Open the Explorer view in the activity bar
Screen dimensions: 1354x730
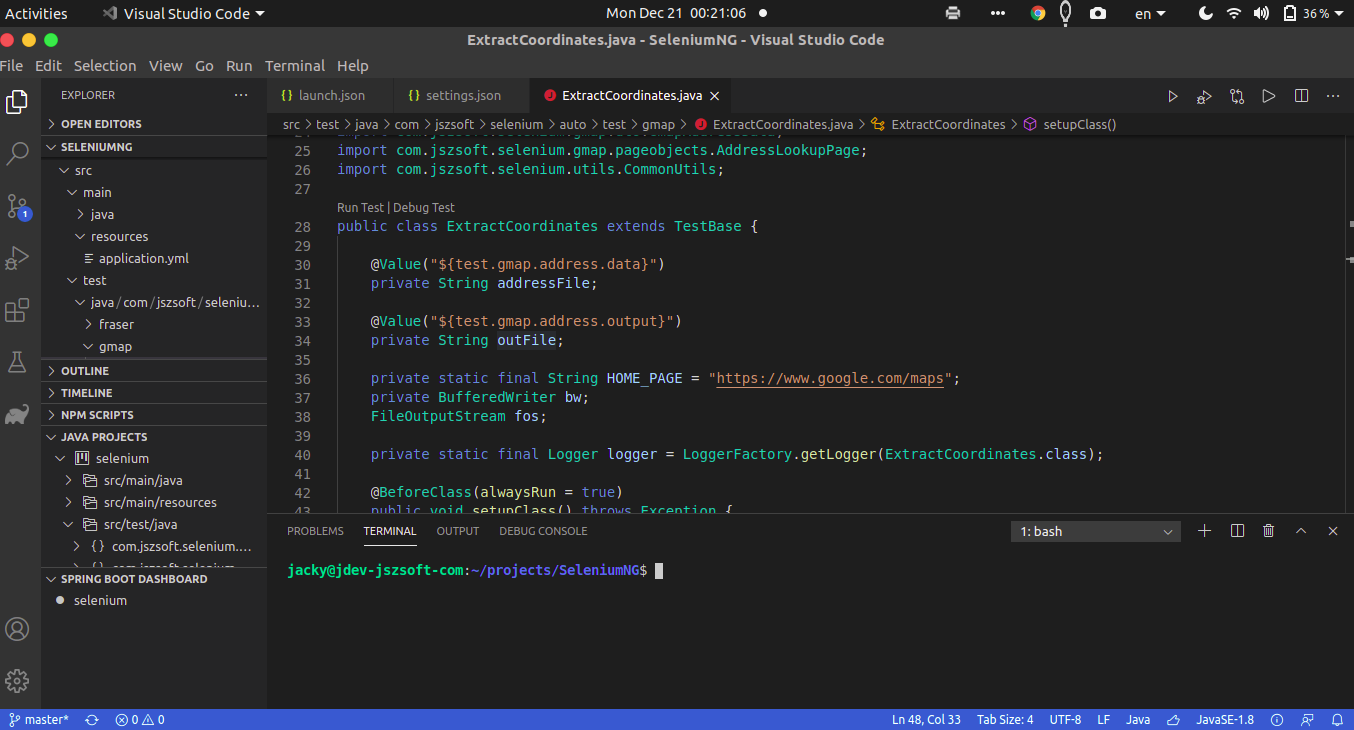tap(17, 101)
